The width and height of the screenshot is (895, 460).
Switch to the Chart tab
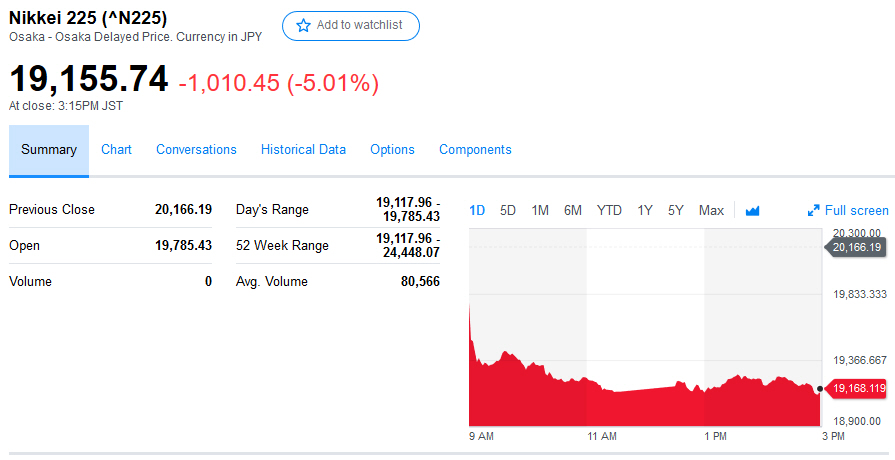(116, 150)
